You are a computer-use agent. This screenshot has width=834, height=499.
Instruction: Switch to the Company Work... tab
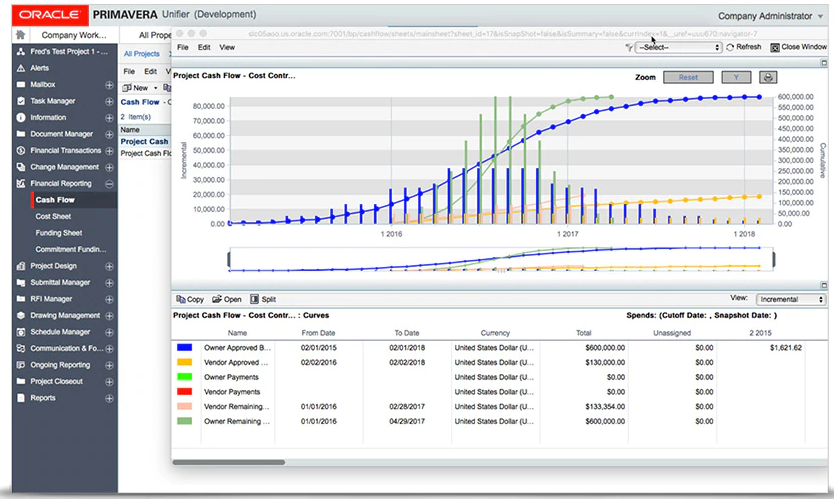tap(74, 35)
